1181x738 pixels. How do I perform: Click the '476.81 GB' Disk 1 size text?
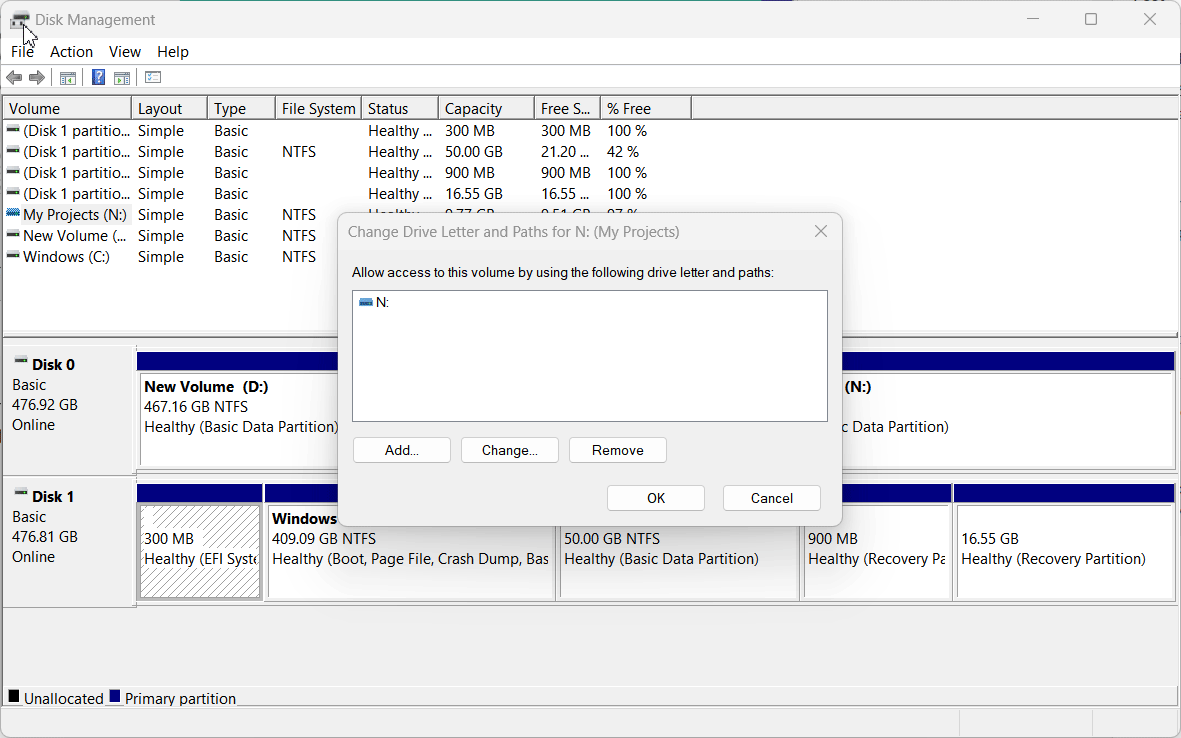tap(45, 536)
